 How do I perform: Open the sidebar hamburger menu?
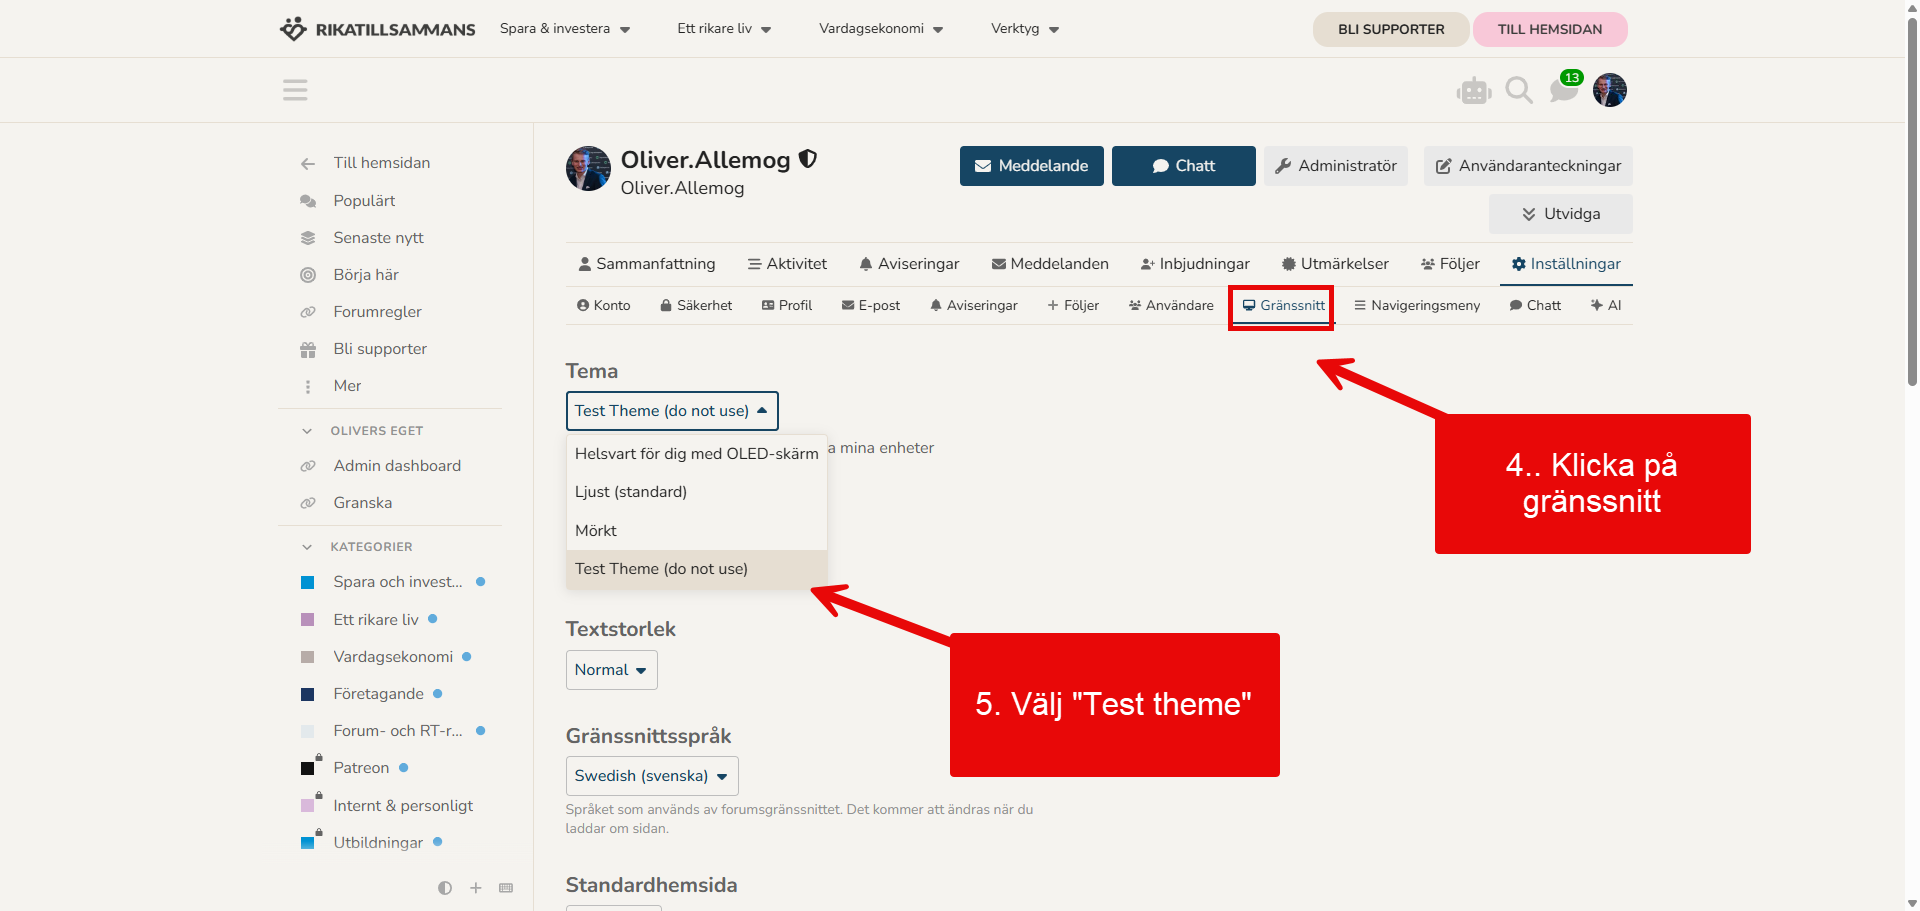295,90
